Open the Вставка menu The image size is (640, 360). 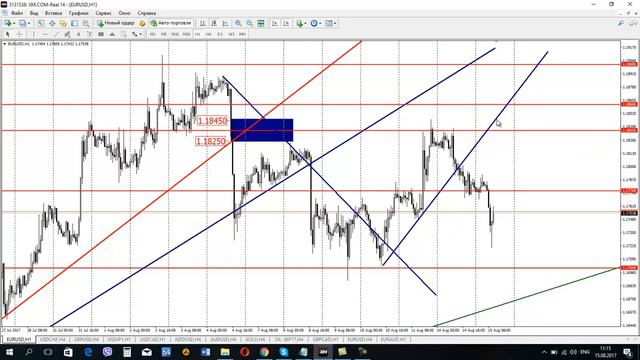click(53, 13)
